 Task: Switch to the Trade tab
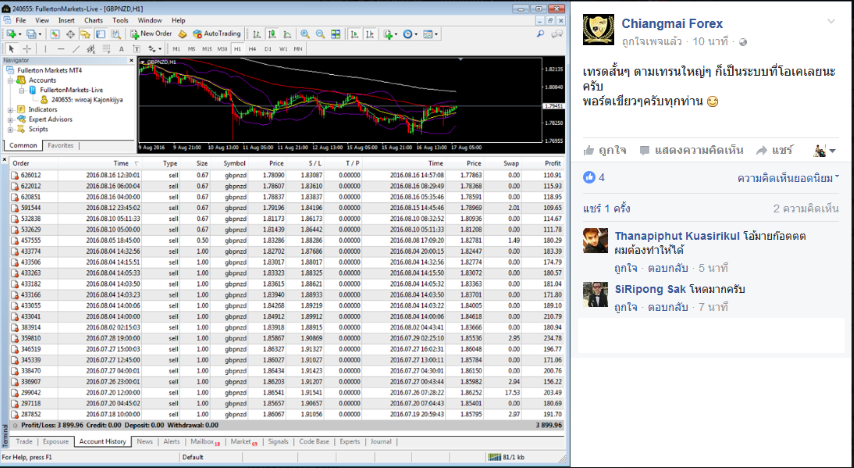(24, 441)
